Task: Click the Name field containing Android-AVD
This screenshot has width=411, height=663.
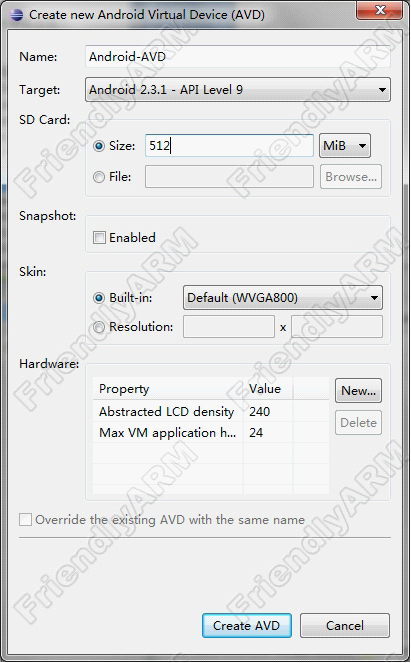Action: tap(238, 57)
